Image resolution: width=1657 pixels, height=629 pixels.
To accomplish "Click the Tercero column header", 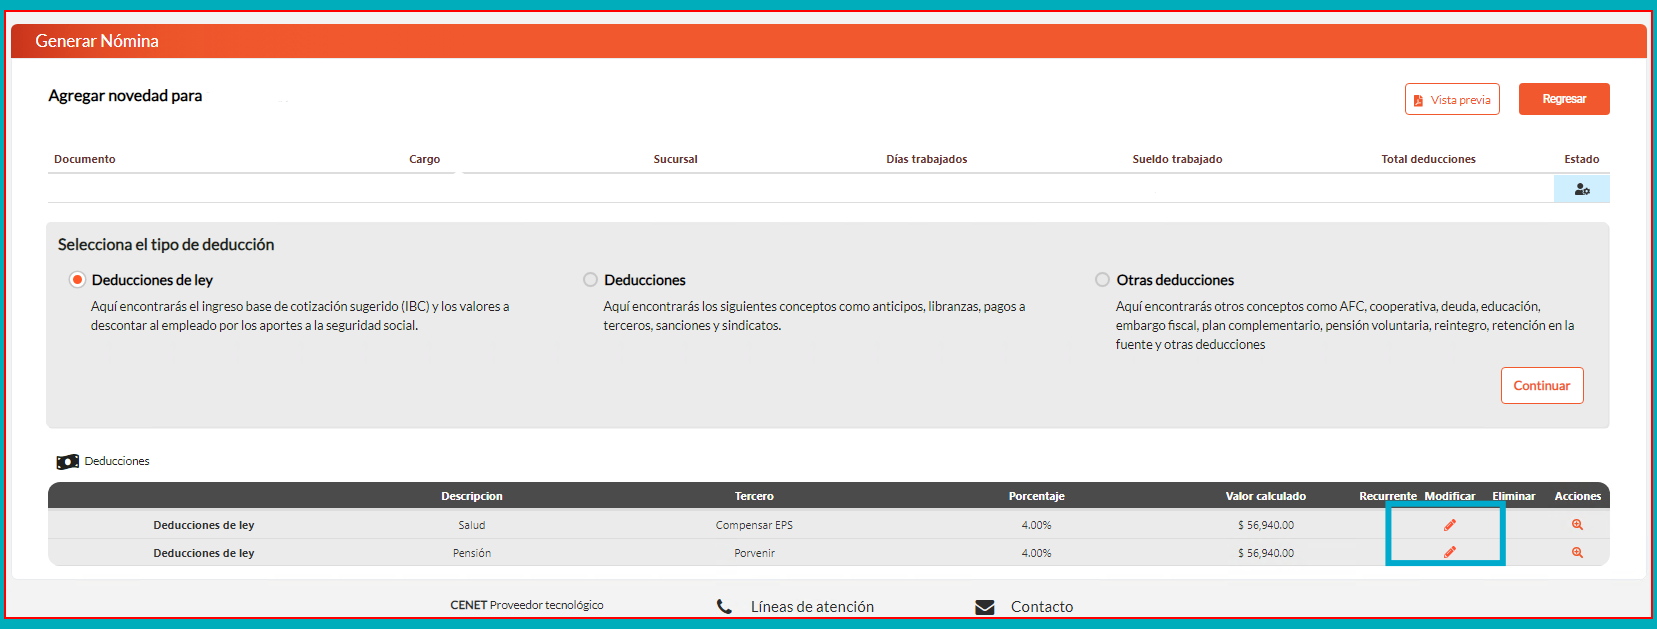I will 754,496.
